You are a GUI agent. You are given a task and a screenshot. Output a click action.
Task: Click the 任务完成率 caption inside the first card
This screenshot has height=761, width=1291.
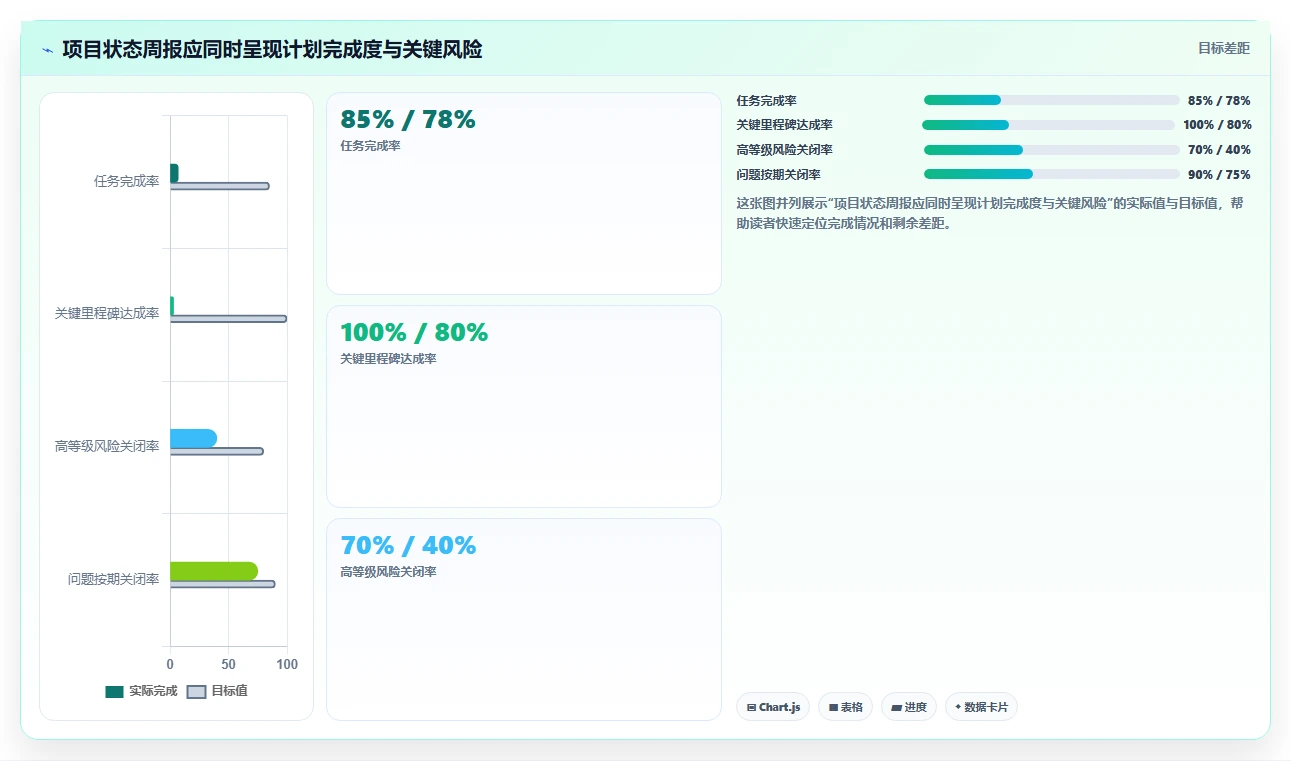coord(370,146)
